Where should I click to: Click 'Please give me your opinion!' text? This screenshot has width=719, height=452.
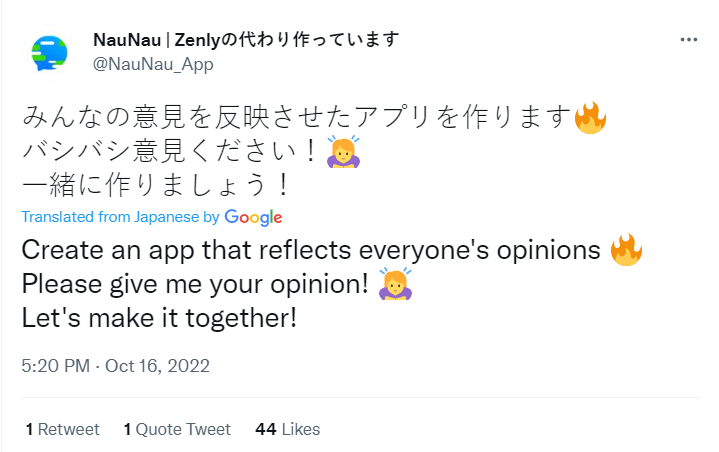click(x=194, y=284)
